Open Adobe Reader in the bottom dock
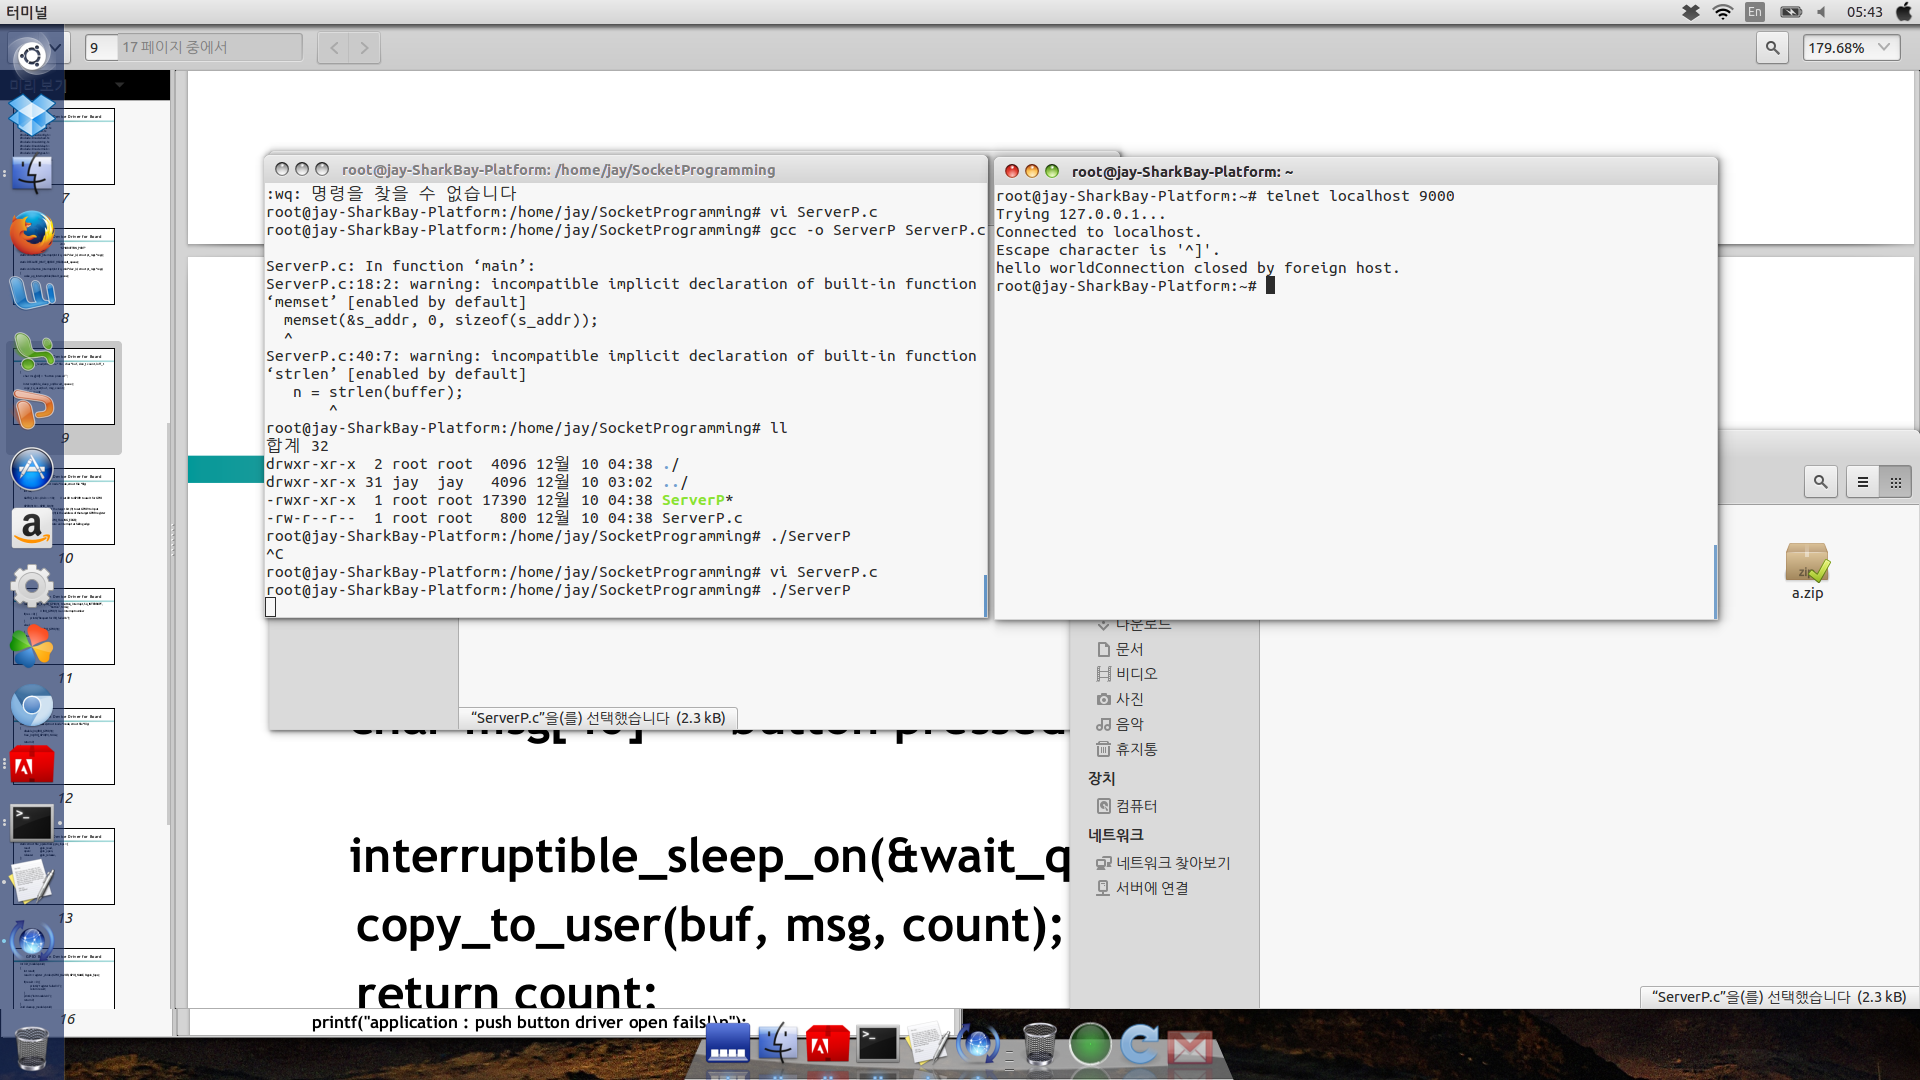Image resolution: width=1920 pixels, height=1080 pixels. (x=828, y=1045)
